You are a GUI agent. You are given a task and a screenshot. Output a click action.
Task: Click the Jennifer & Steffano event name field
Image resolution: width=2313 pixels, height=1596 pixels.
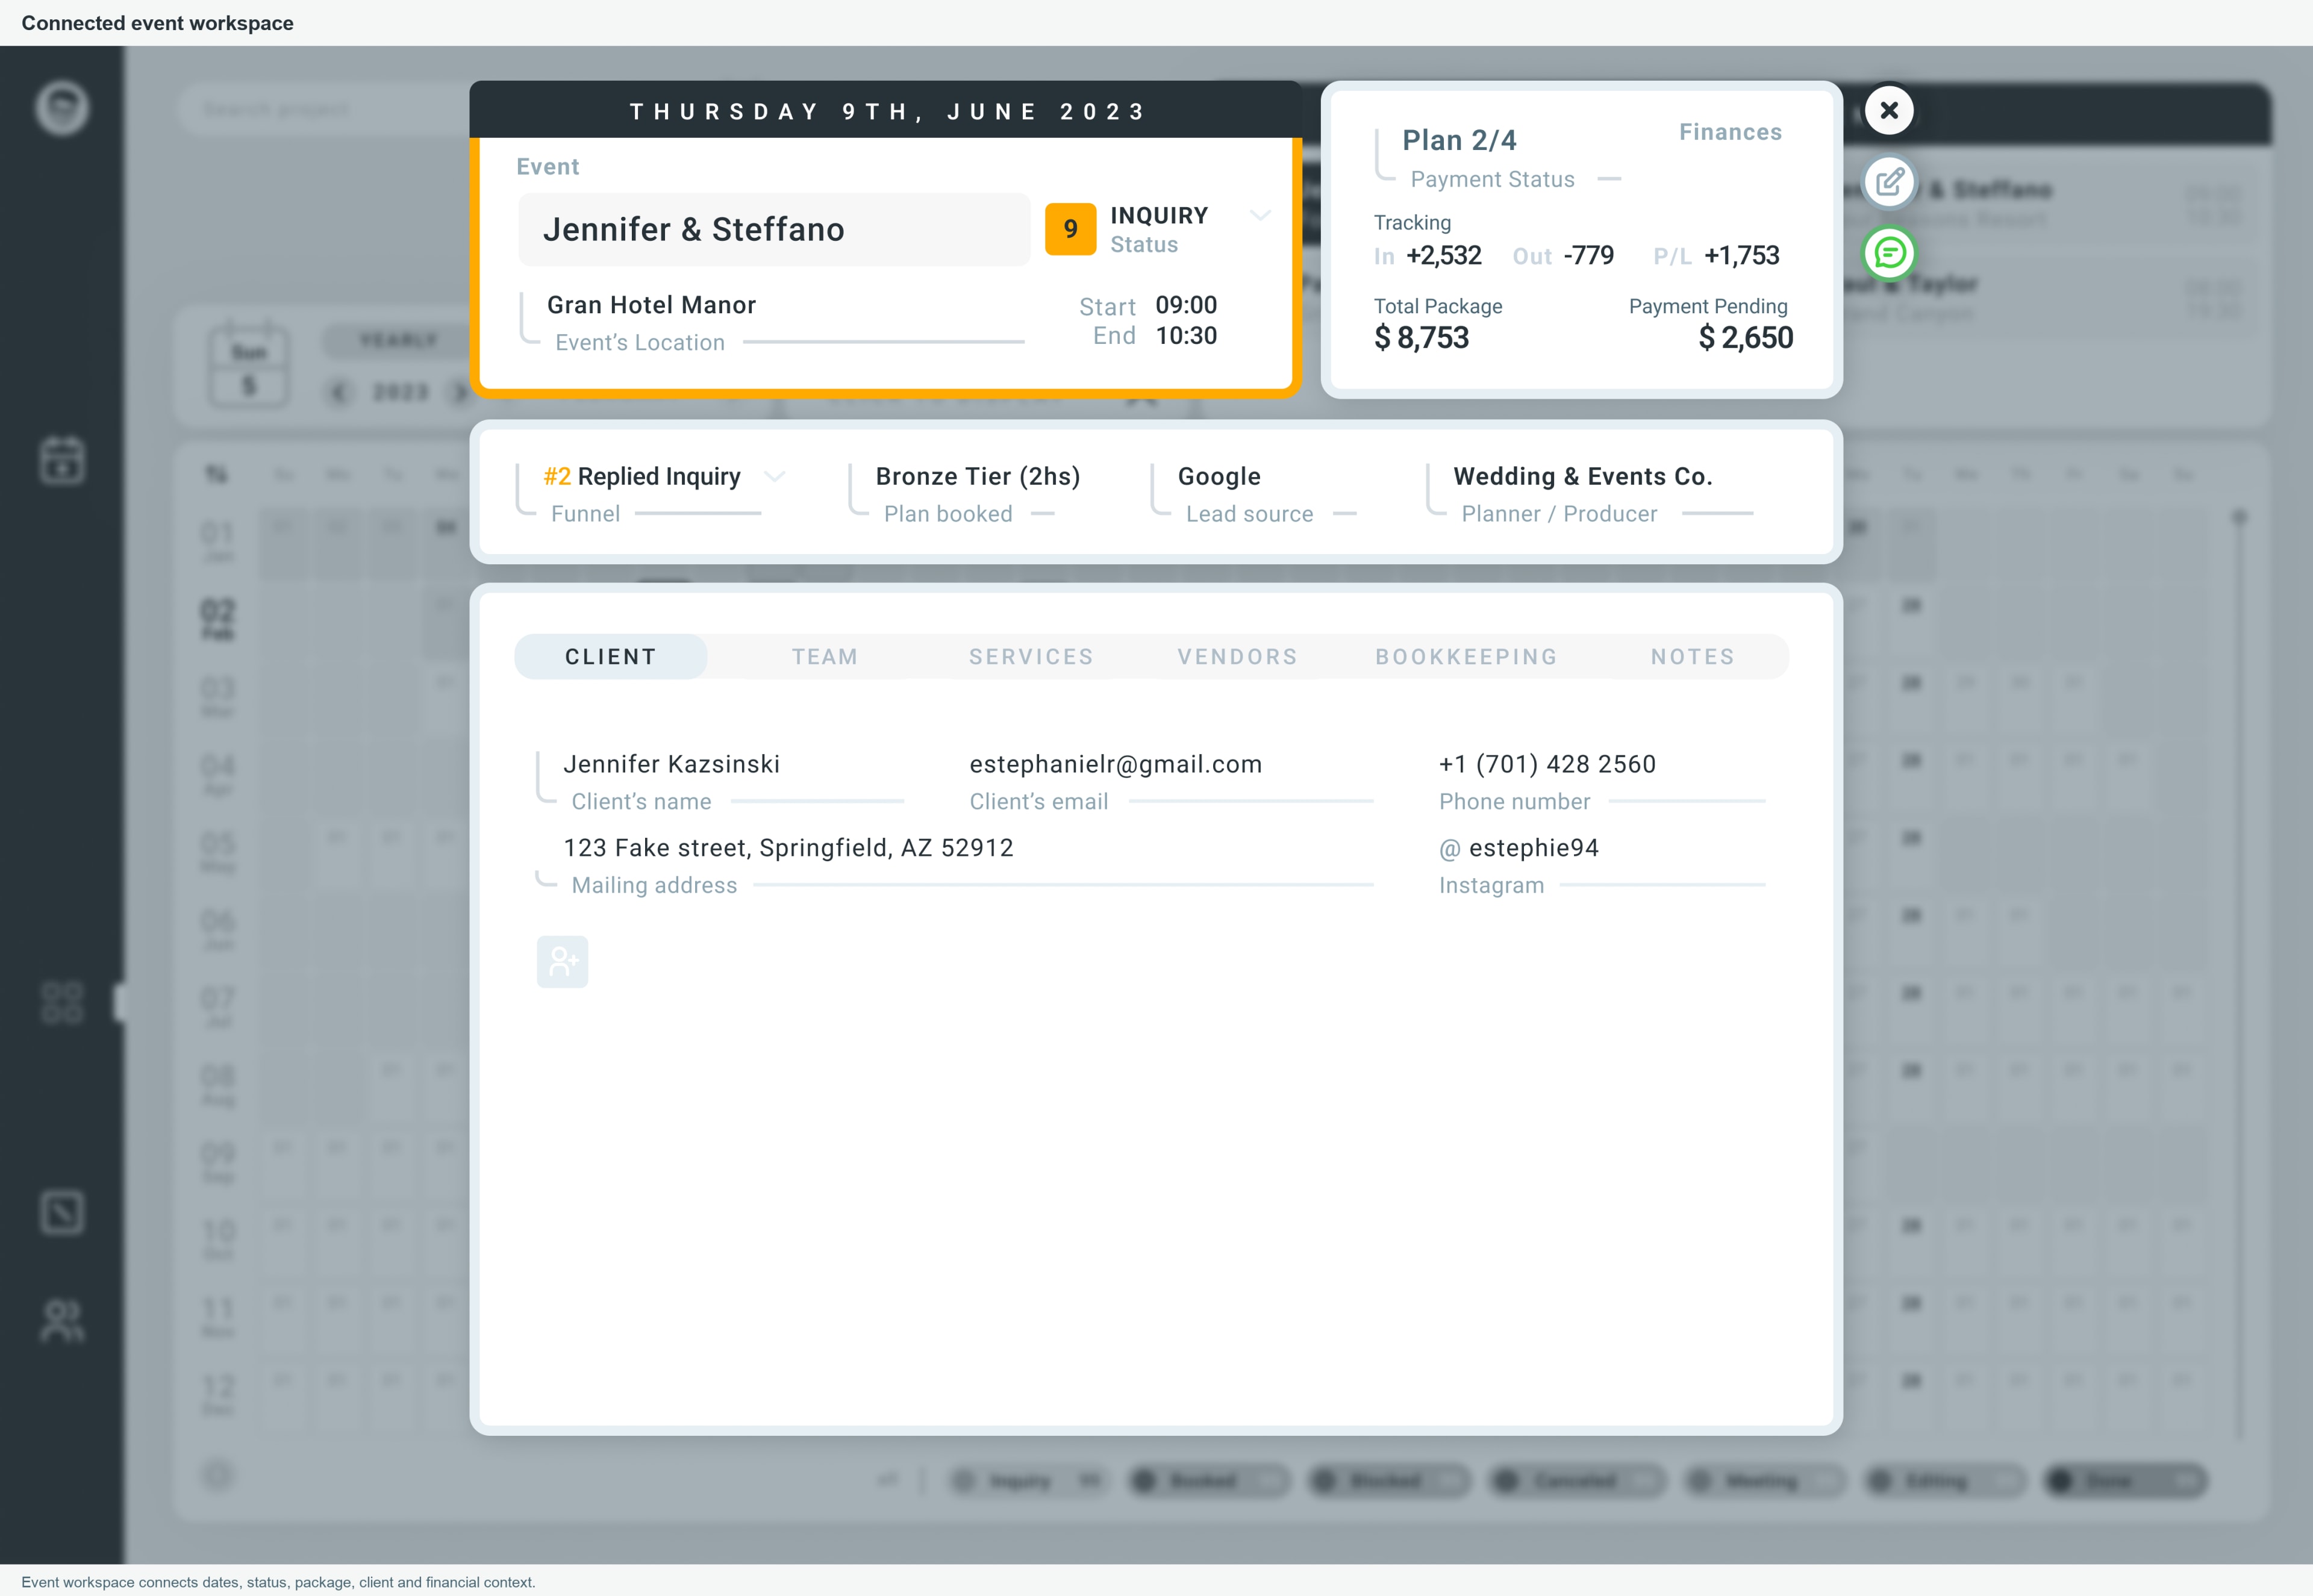(774, 229)
